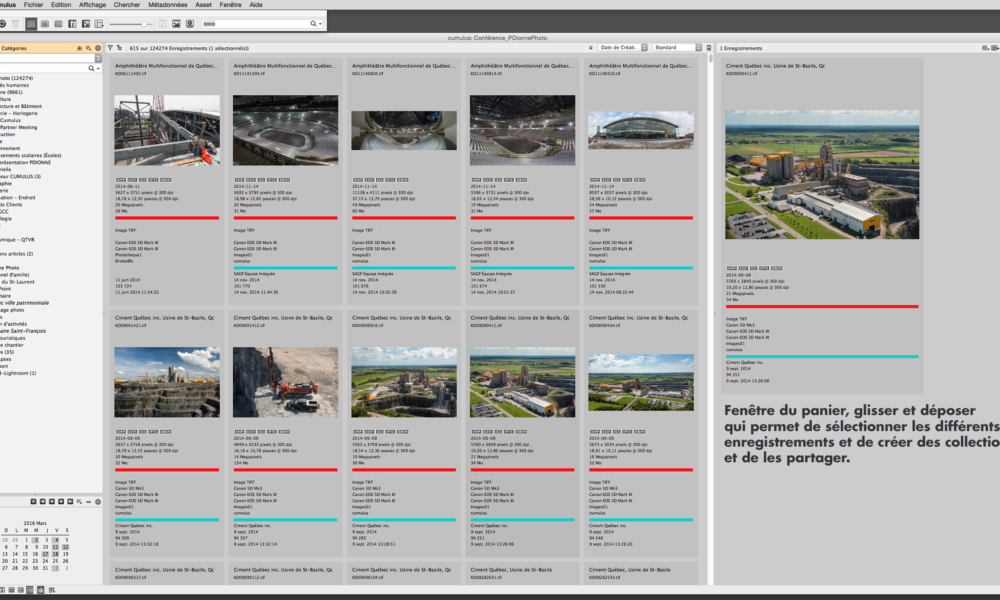Select day 25 in the calendar

[55, 561]
